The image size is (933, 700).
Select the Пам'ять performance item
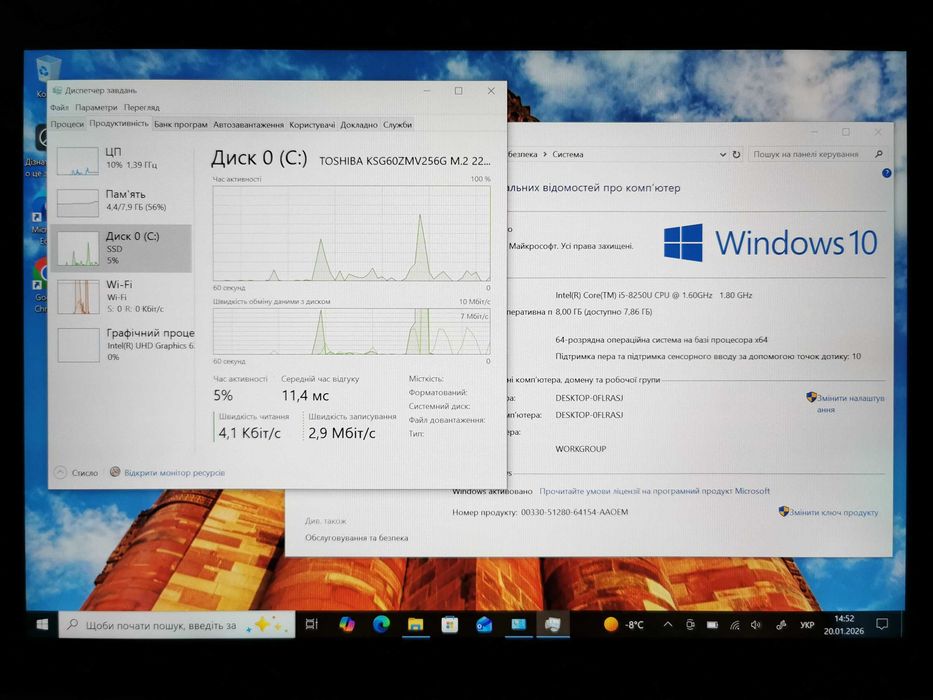[121, 202]
